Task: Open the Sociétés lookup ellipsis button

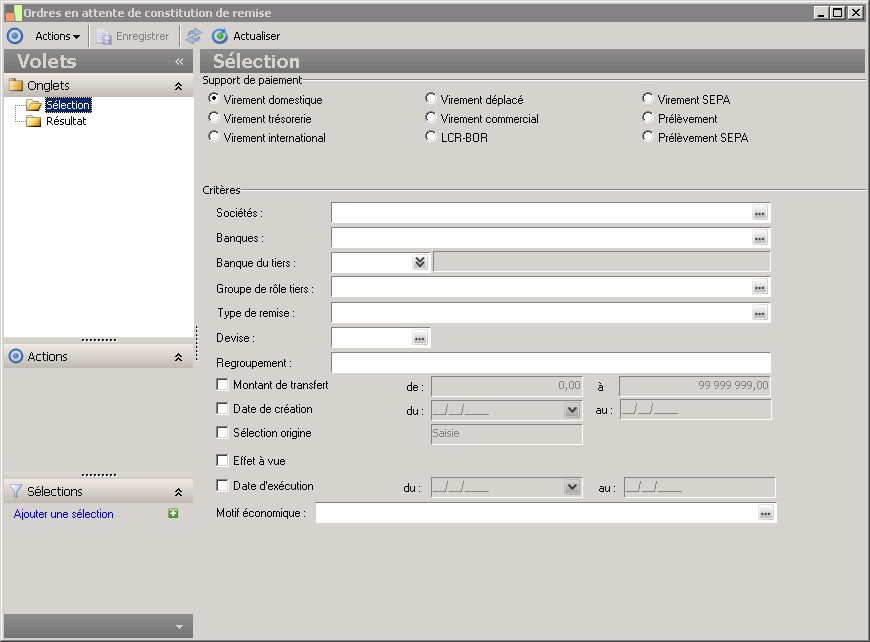Action: point(760,213)
